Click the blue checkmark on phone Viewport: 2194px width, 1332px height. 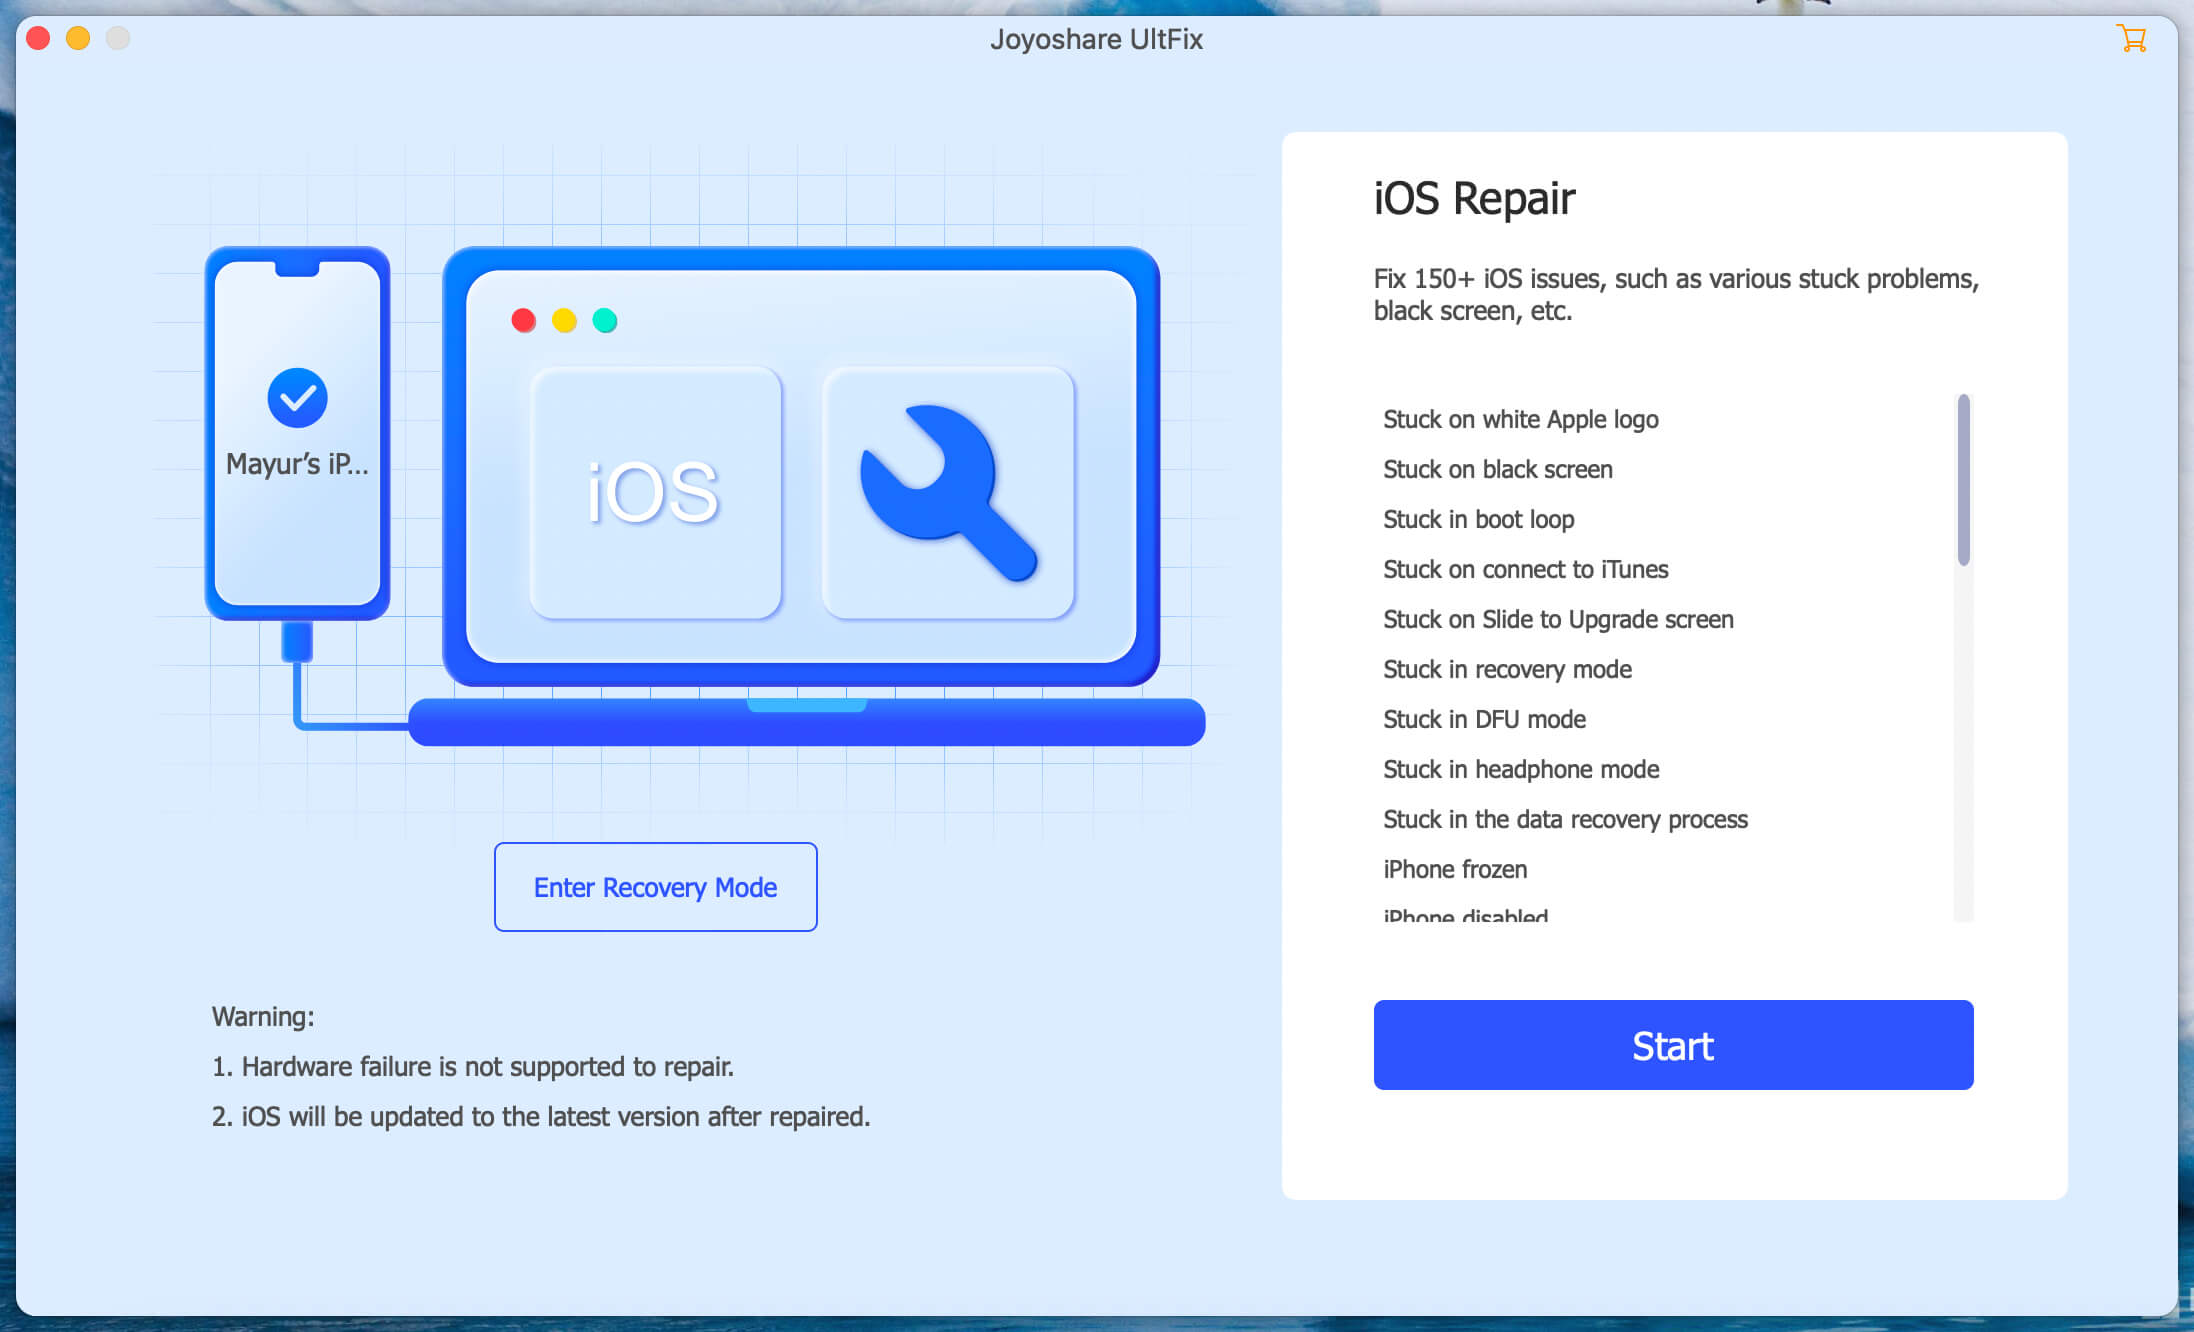tap(297, 398)
